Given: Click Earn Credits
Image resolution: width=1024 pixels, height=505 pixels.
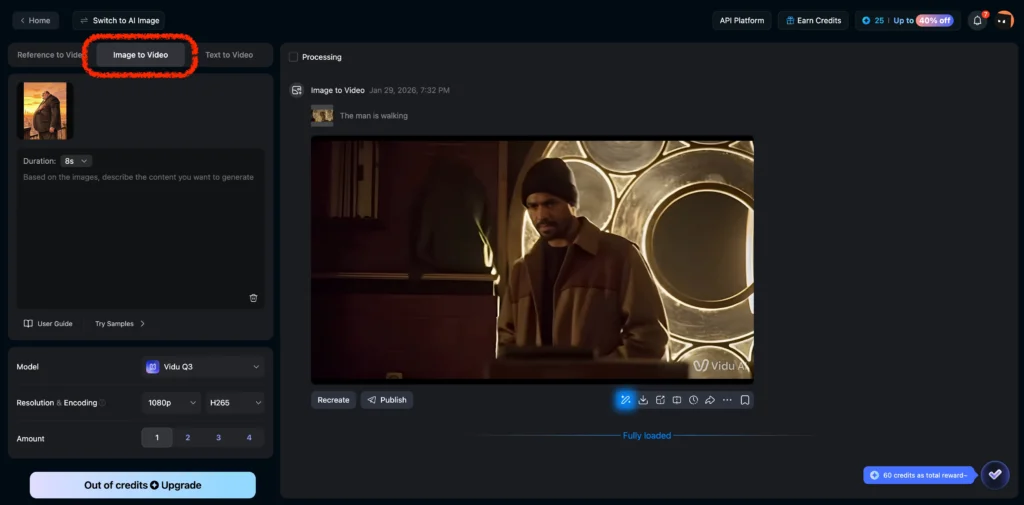Looking at the screenshot, I should click(x=813, y=20).
